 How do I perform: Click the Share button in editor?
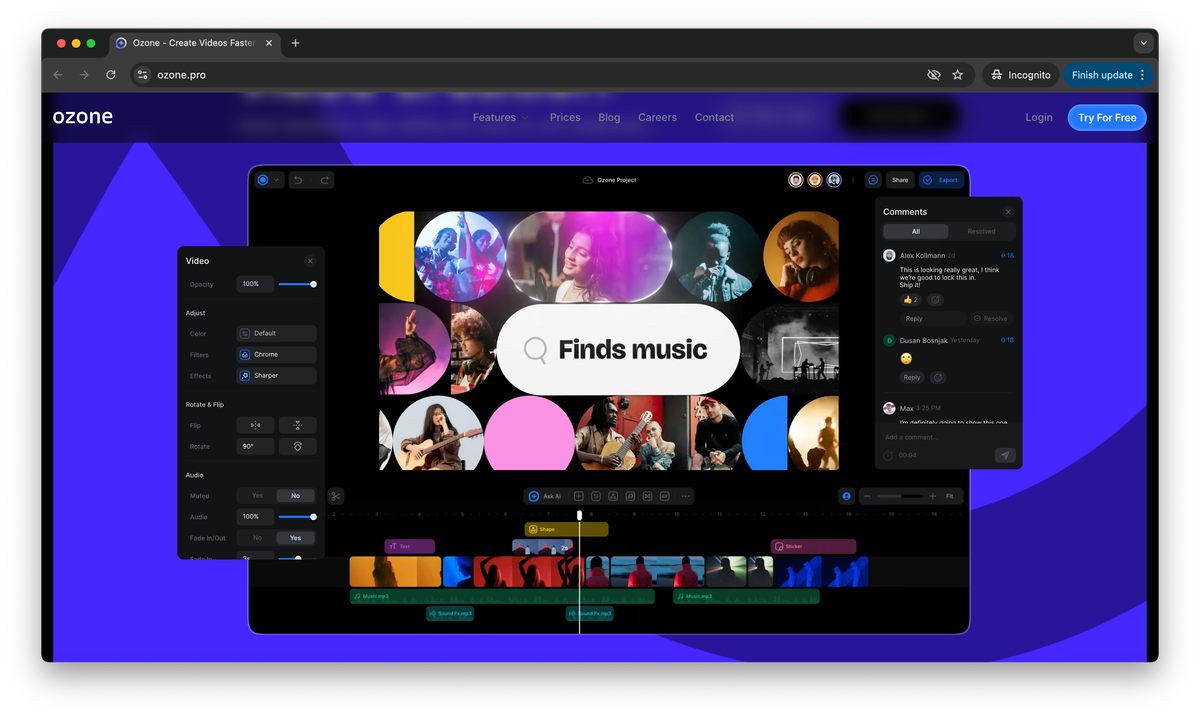coord(900,180)
